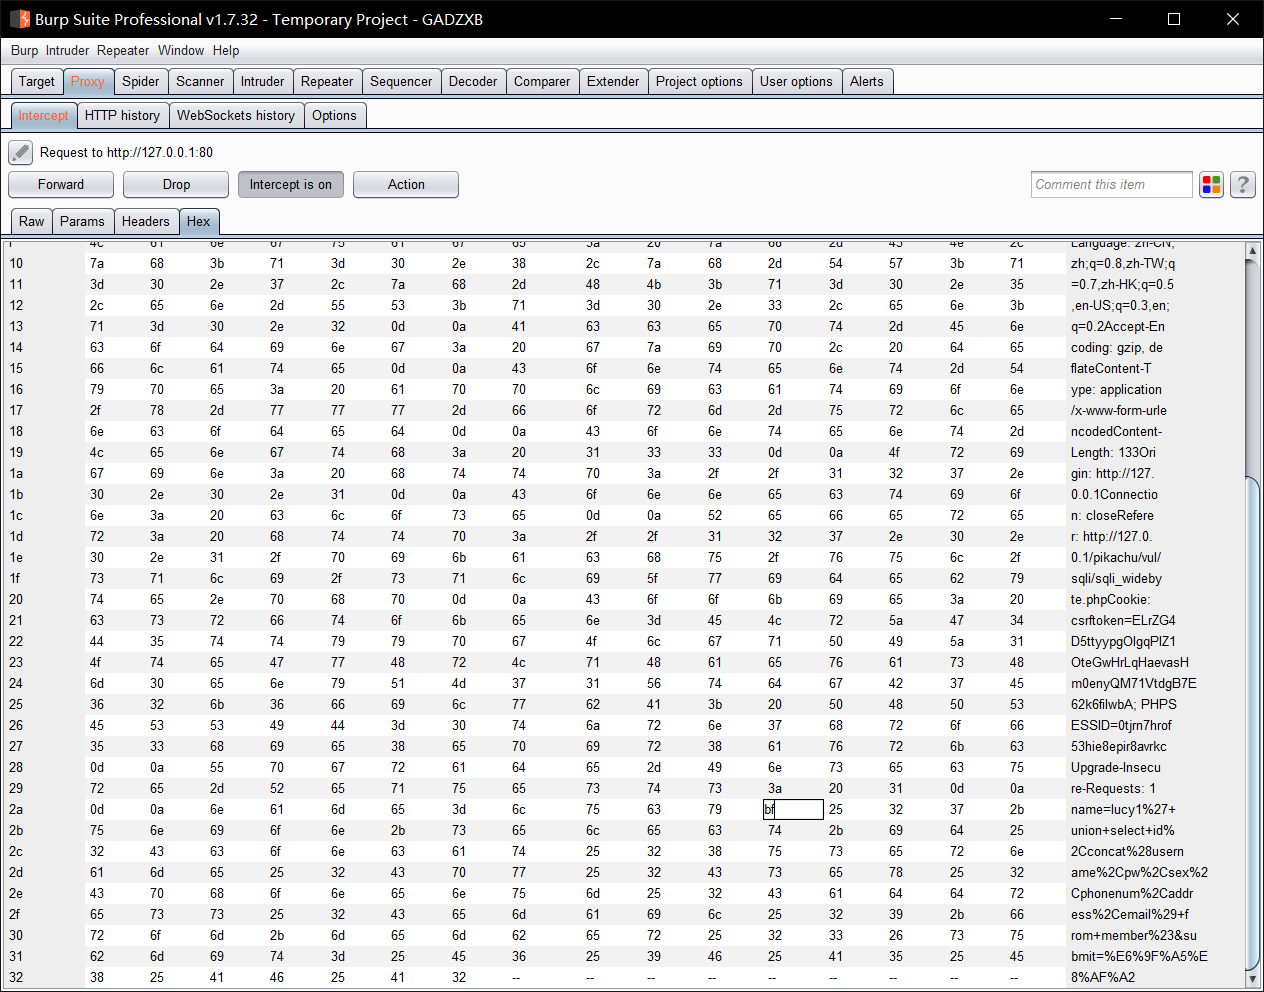This screenshot has height=992, width=1264.
Task: Click the hex editor scroll up arrow
Action: coord(1251,251)
